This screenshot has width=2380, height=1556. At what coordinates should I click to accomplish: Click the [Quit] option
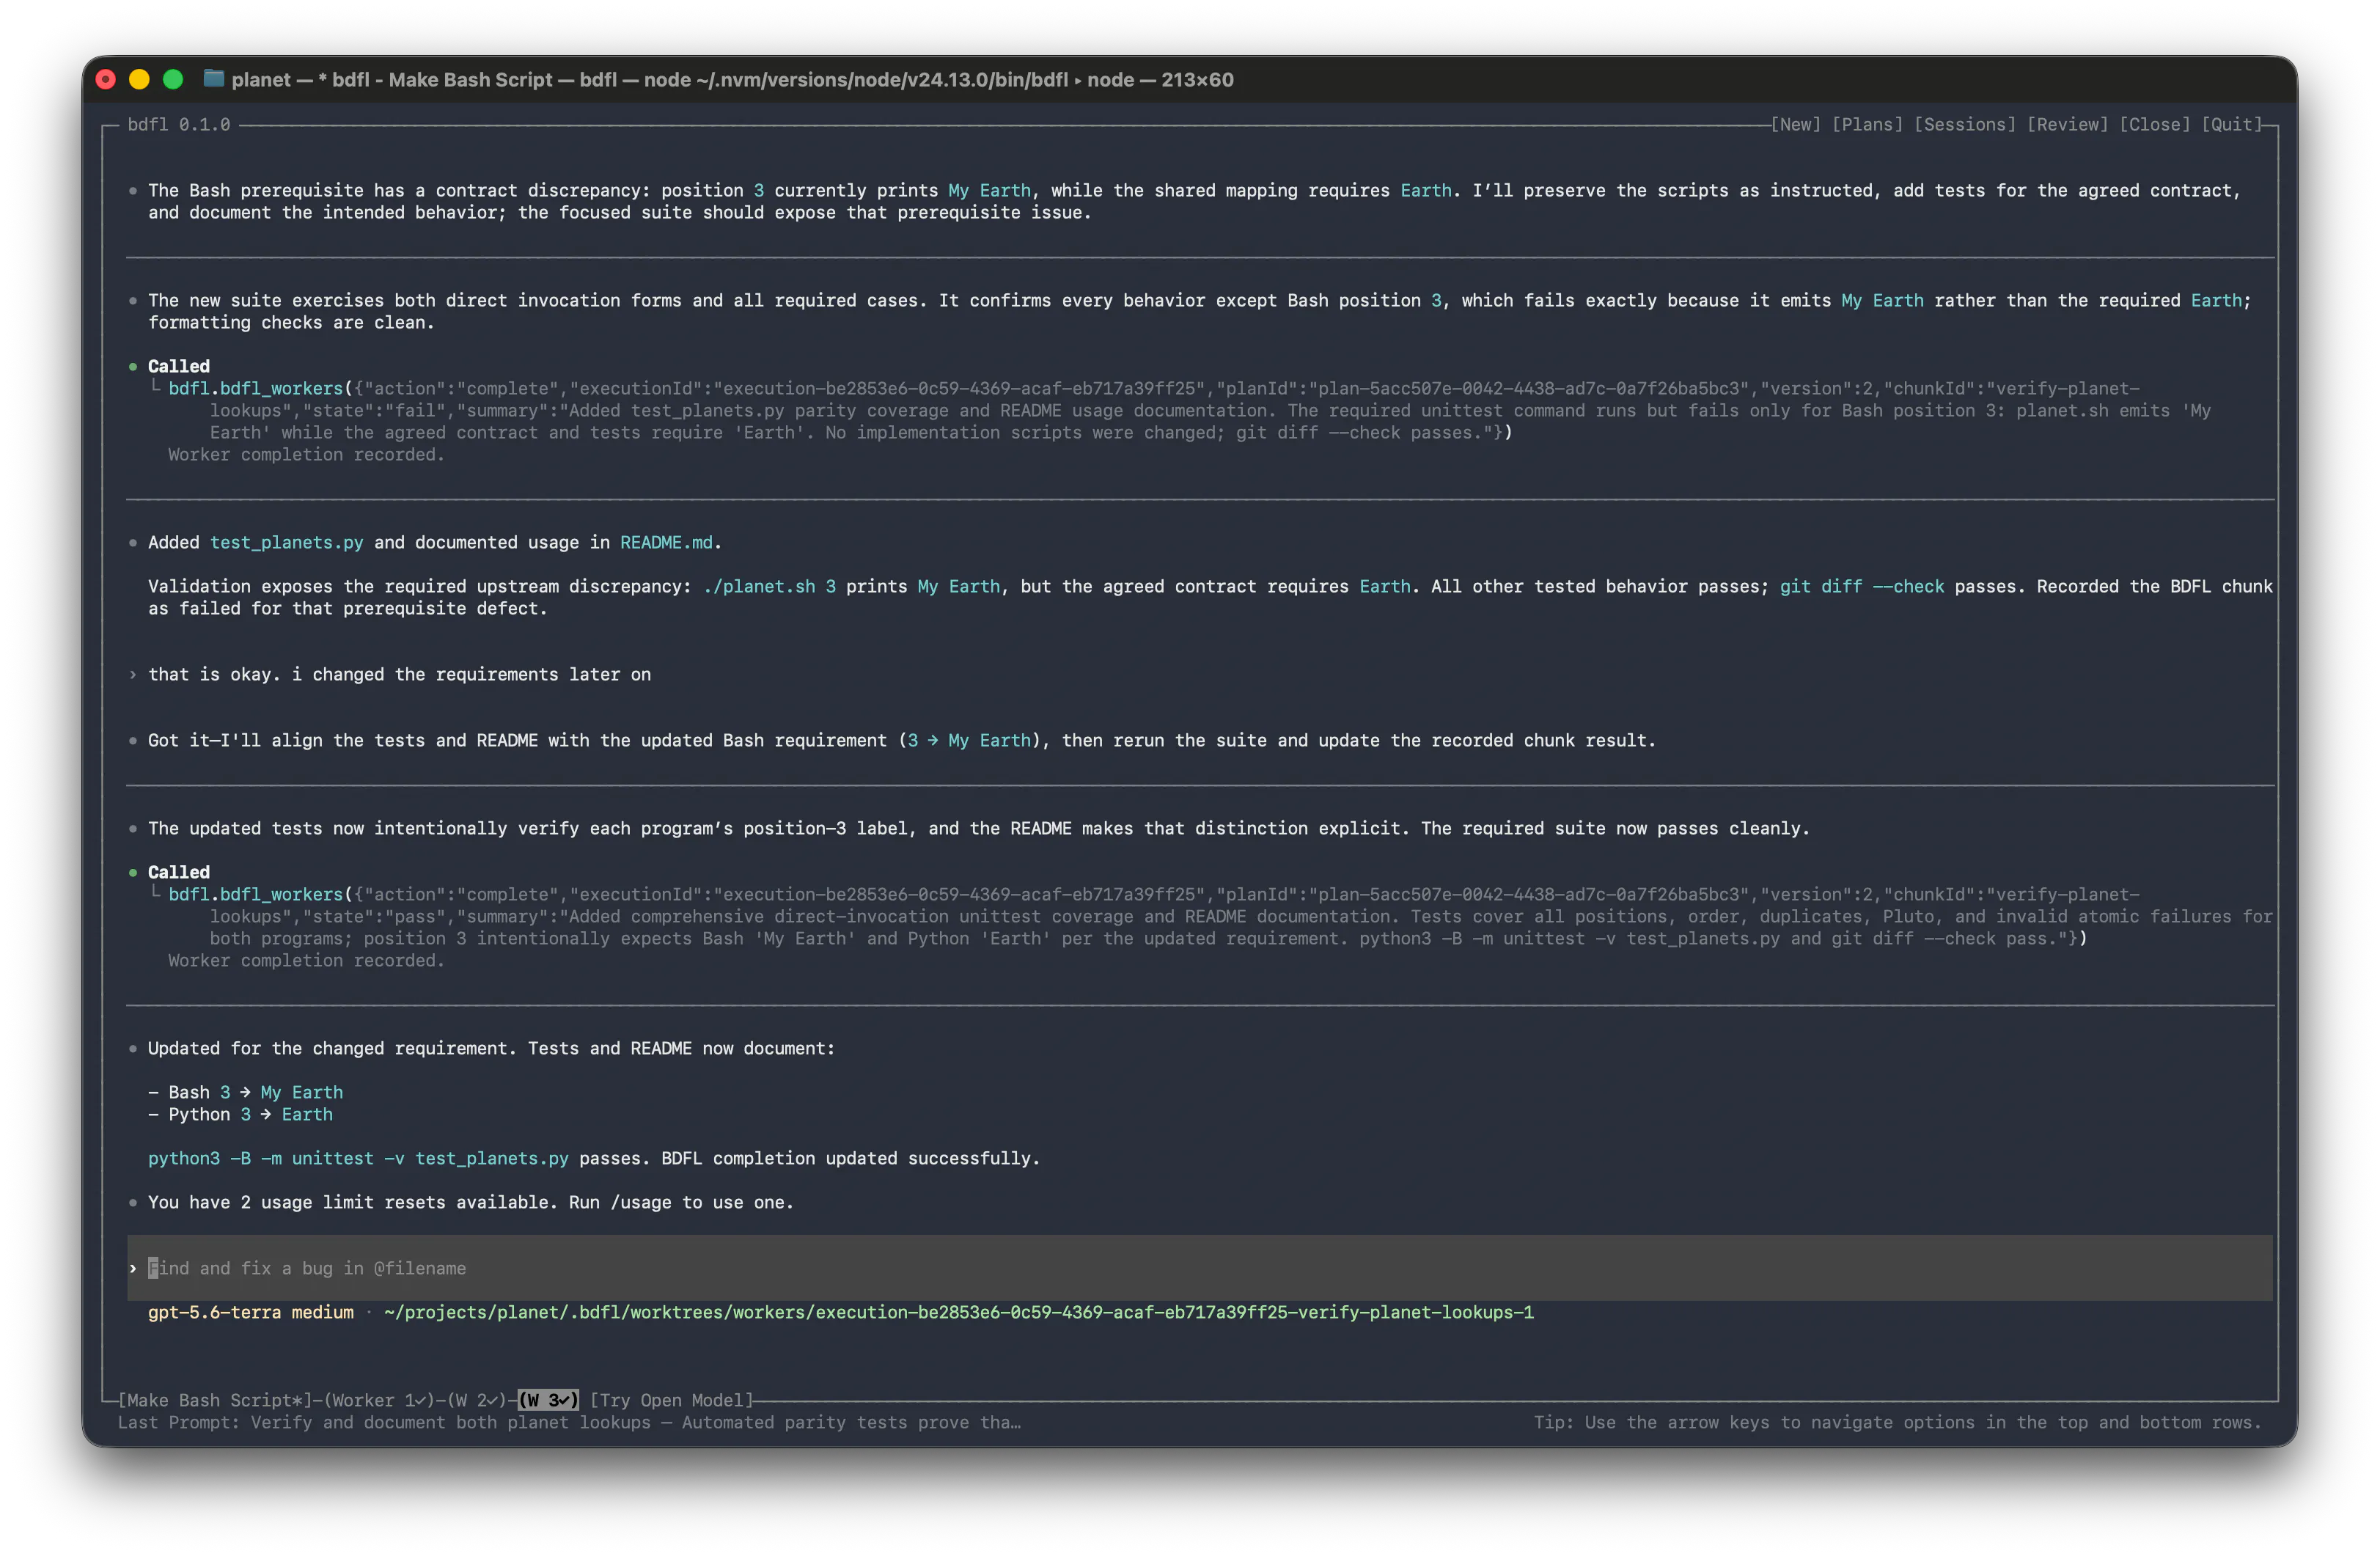point(2232,124)
